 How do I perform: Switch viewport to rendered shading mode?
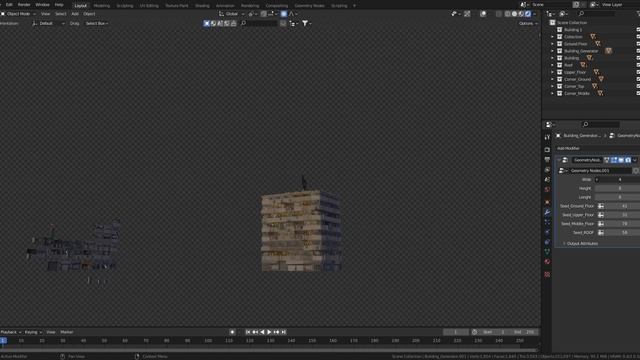coord(528,14)
